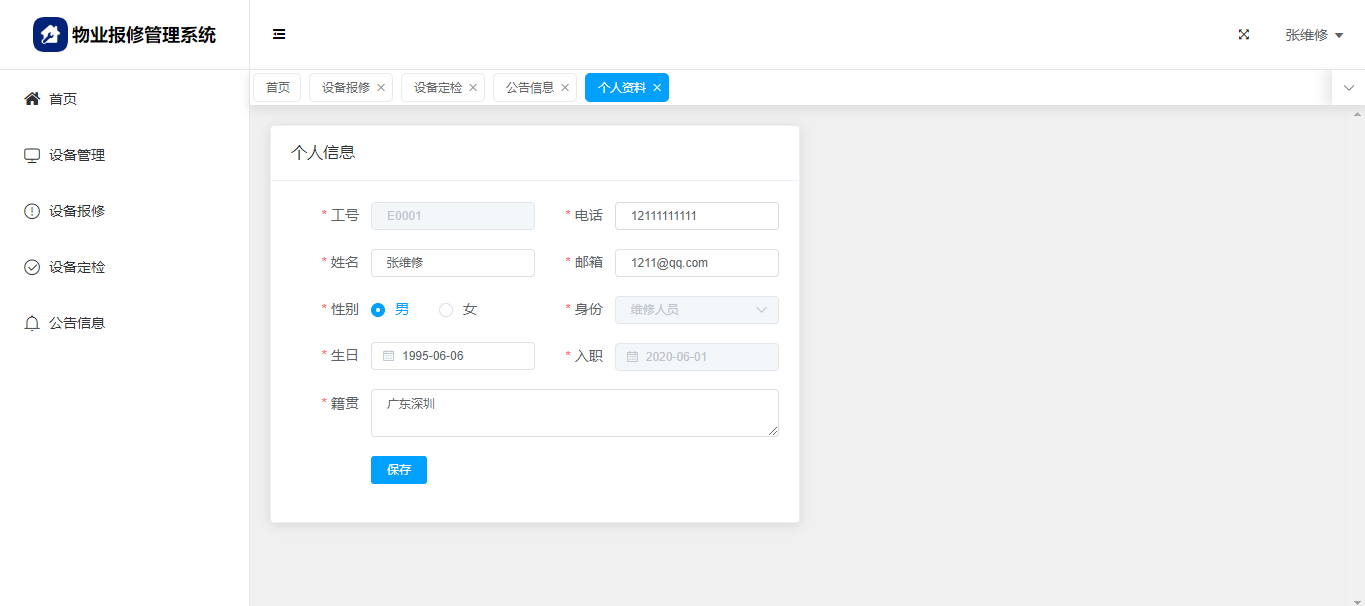Open the 张维修 user dropdown menu
The width and height of the screenshot is (1365, 606).
click(1313, 35)
